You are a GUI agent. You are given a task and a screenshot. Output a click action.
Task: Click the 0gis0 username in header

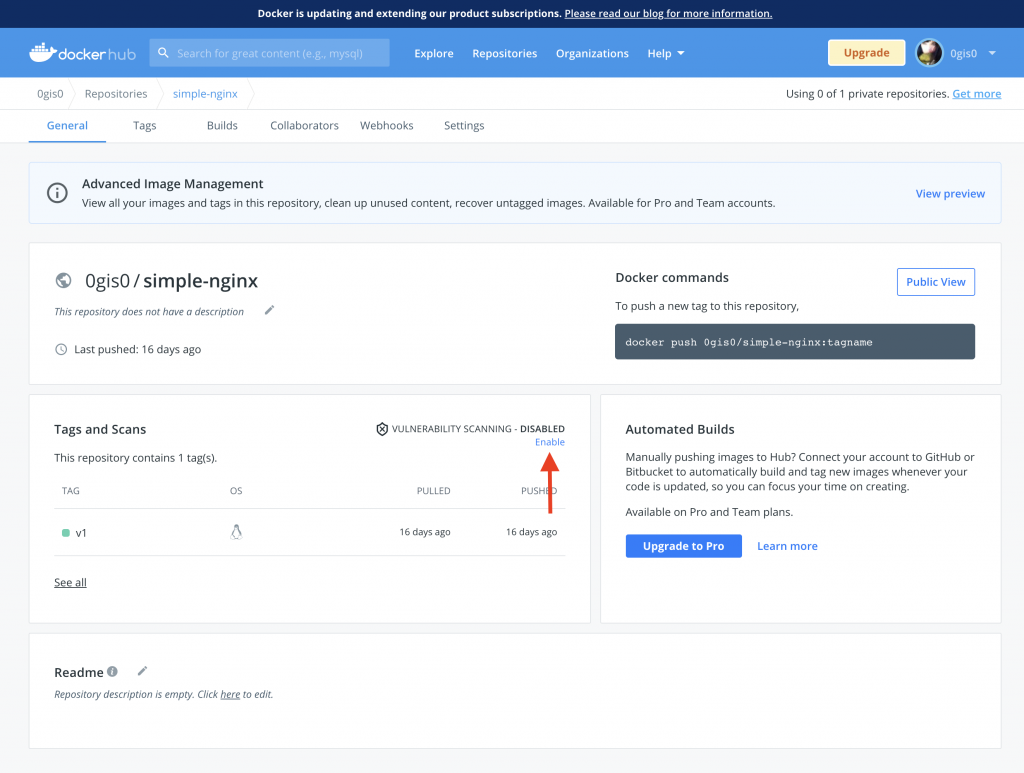point(963,54)
